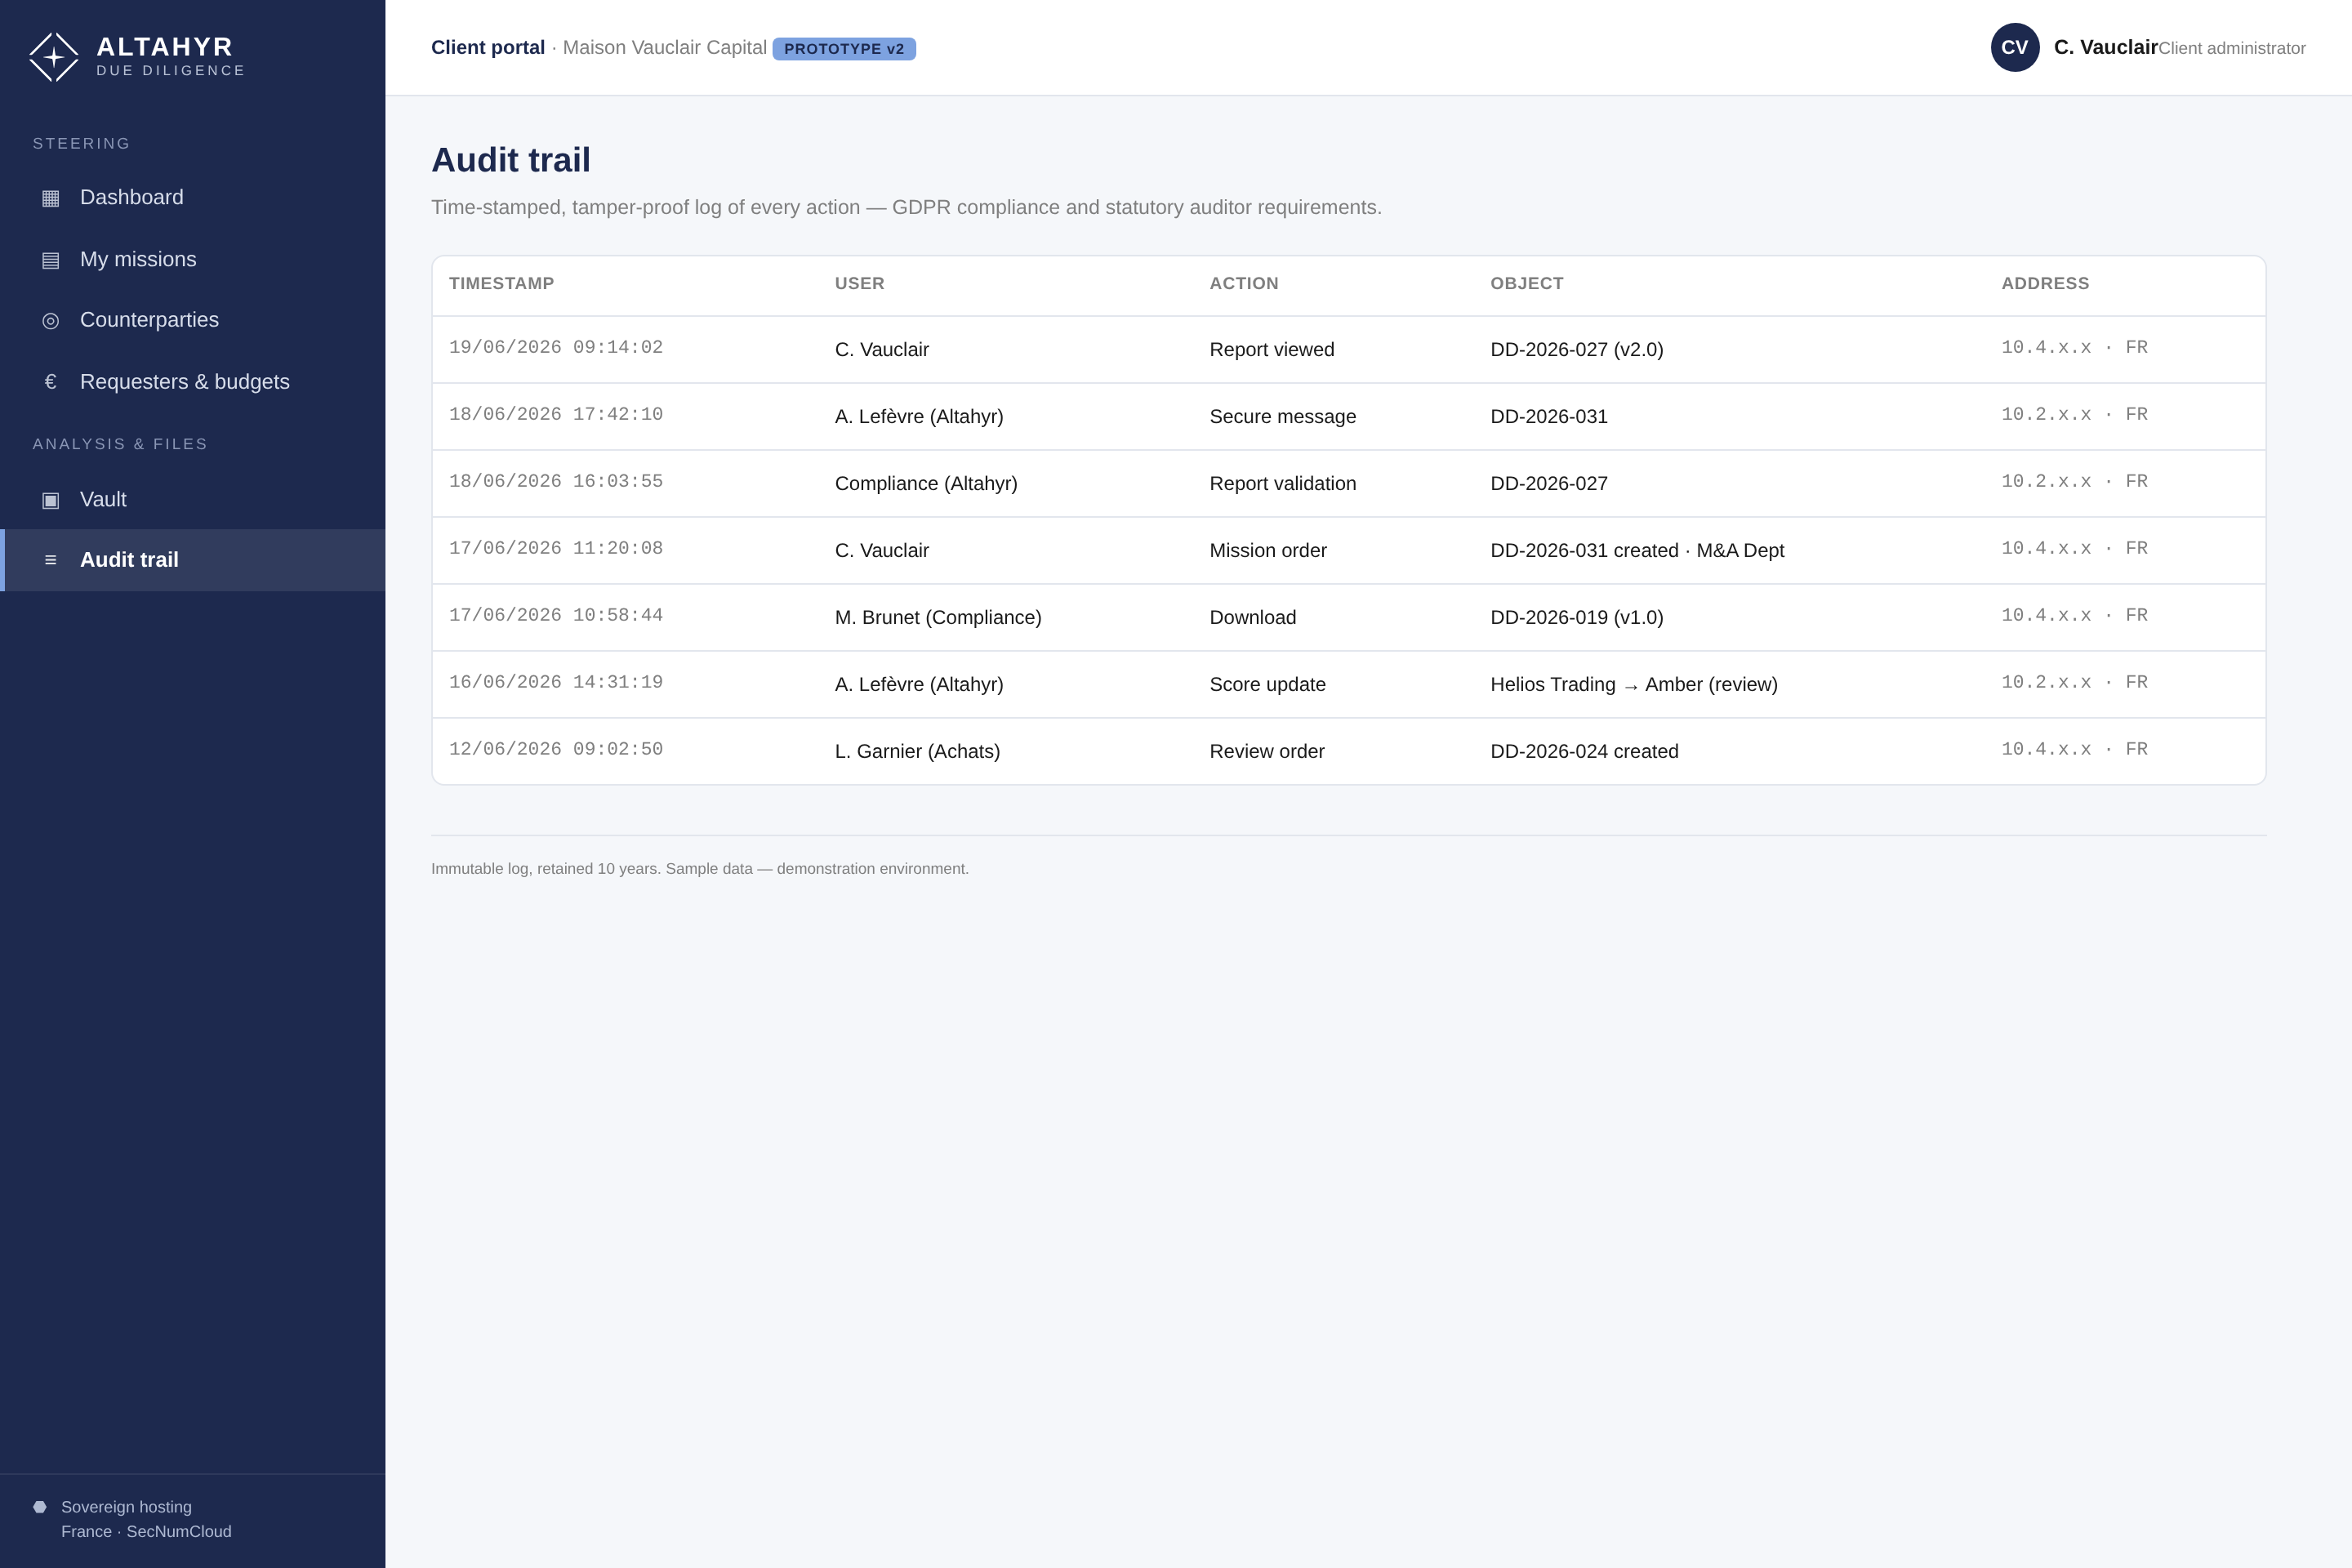
Task: Click the Maison Vauclair Capital label
Action: pyautogui.click(x=665, y=48)
